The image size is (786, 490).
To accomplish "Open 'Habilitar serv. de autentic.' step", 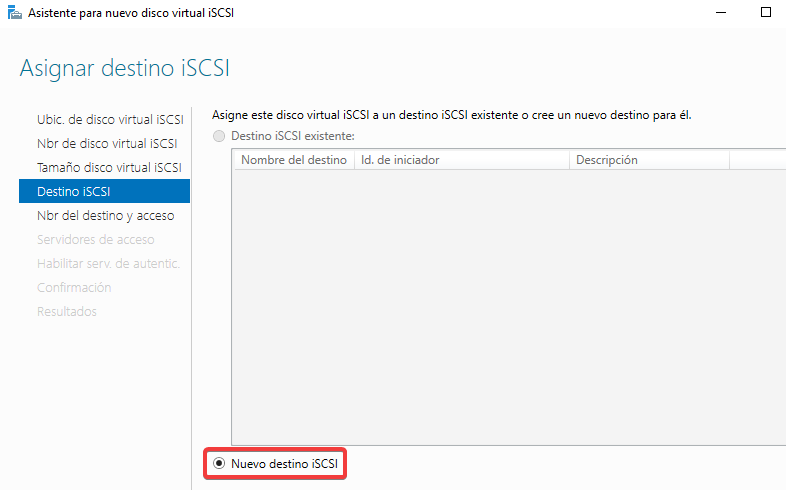I will (x=108, y=263).
